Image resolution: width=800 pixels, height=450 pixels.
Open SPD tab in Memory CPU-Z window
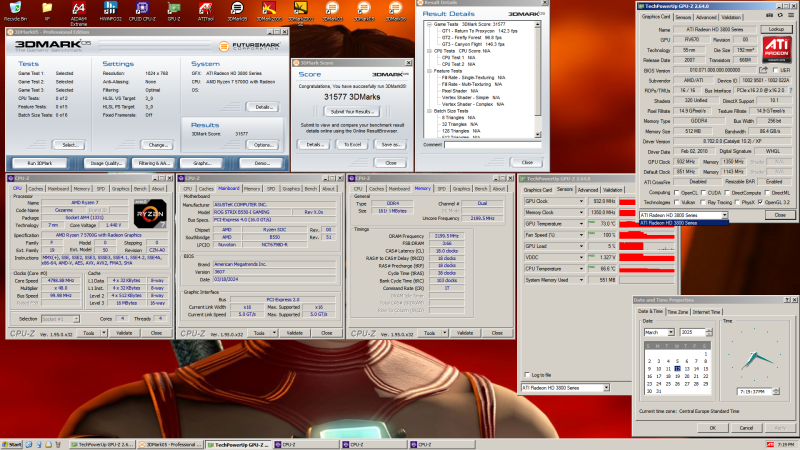pos(441,189)
